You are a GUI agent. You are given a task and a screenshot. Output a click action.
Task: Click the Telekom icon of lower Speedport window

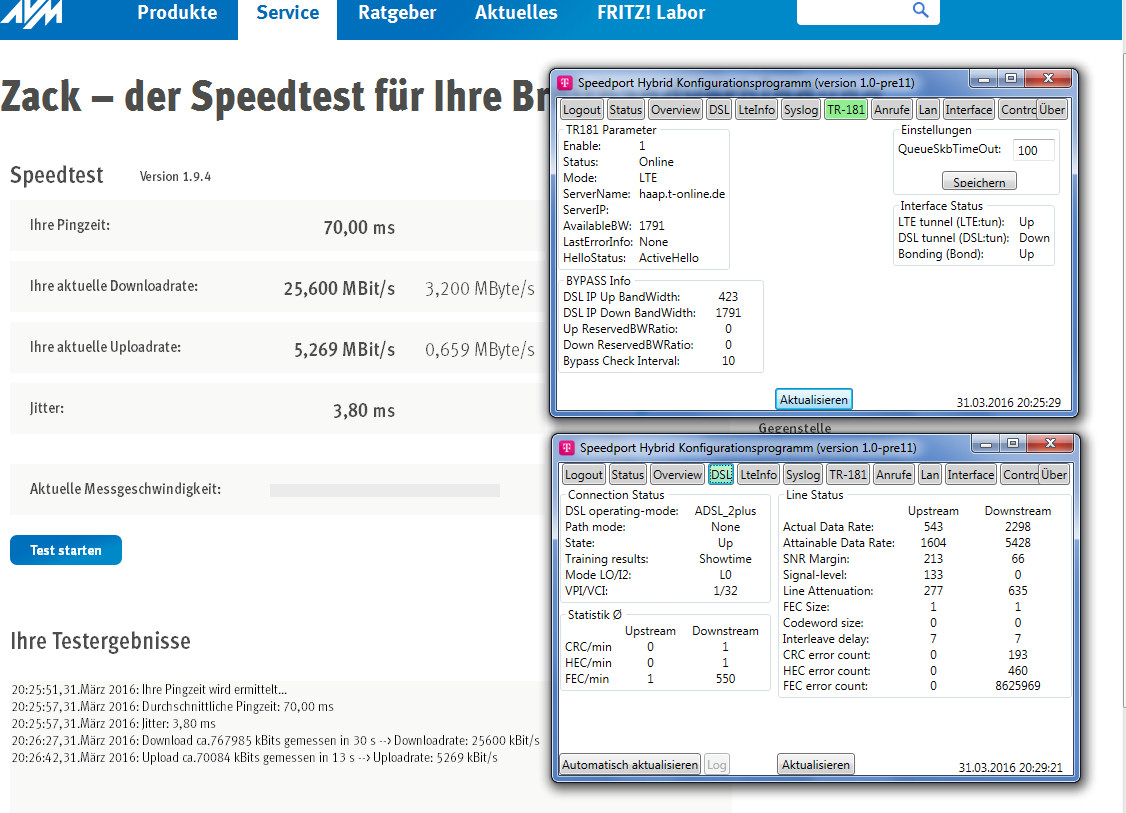(567, 447)
